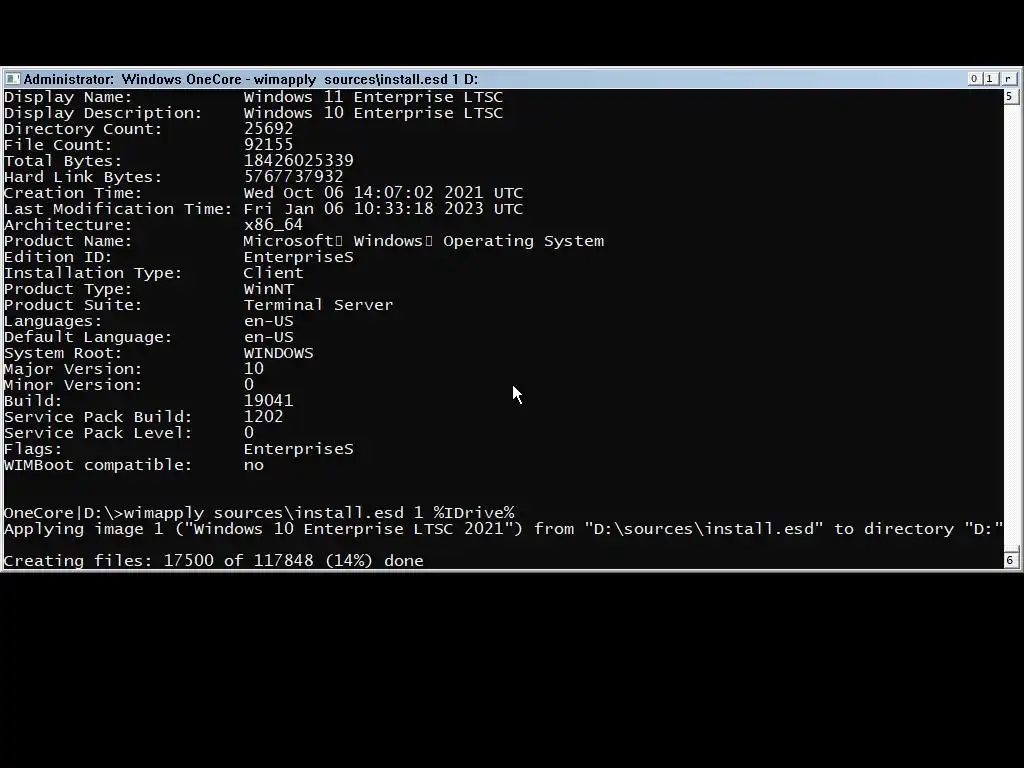Click the 'Last Modification Time:' label
This screenshot has width=1024, height=768.
118,209
